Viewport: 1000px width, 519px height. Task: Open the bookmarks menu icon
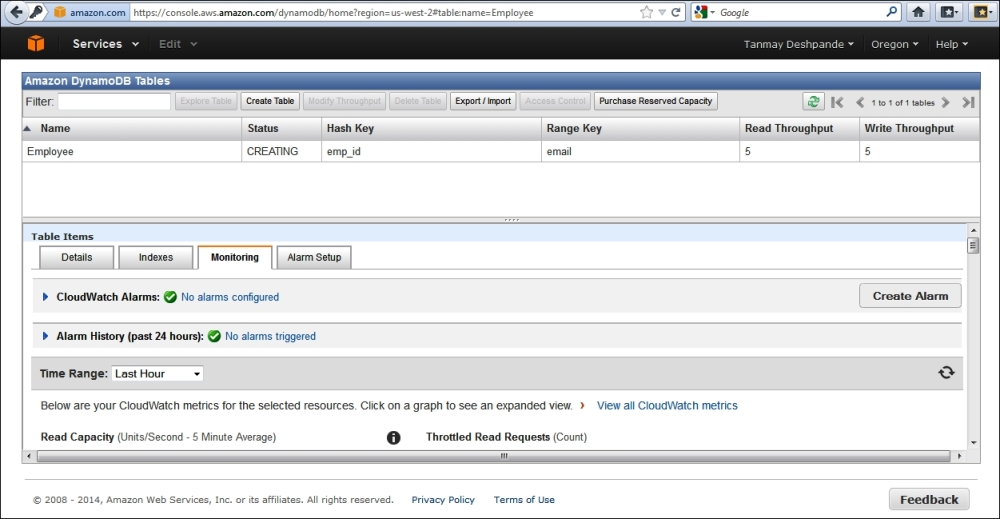click(948, 12)
